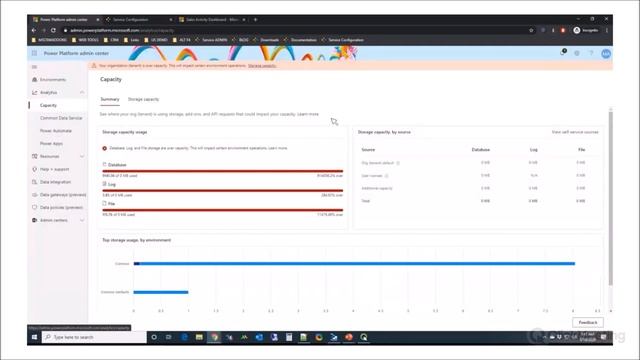Toggle the File checkbox

[104, 203]
